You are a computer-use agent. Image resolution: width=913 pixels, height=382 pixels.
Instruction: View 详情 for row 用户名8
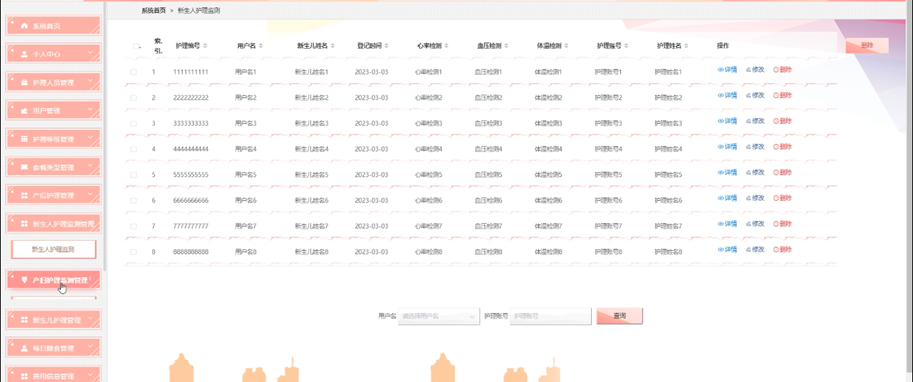[727, 249]
